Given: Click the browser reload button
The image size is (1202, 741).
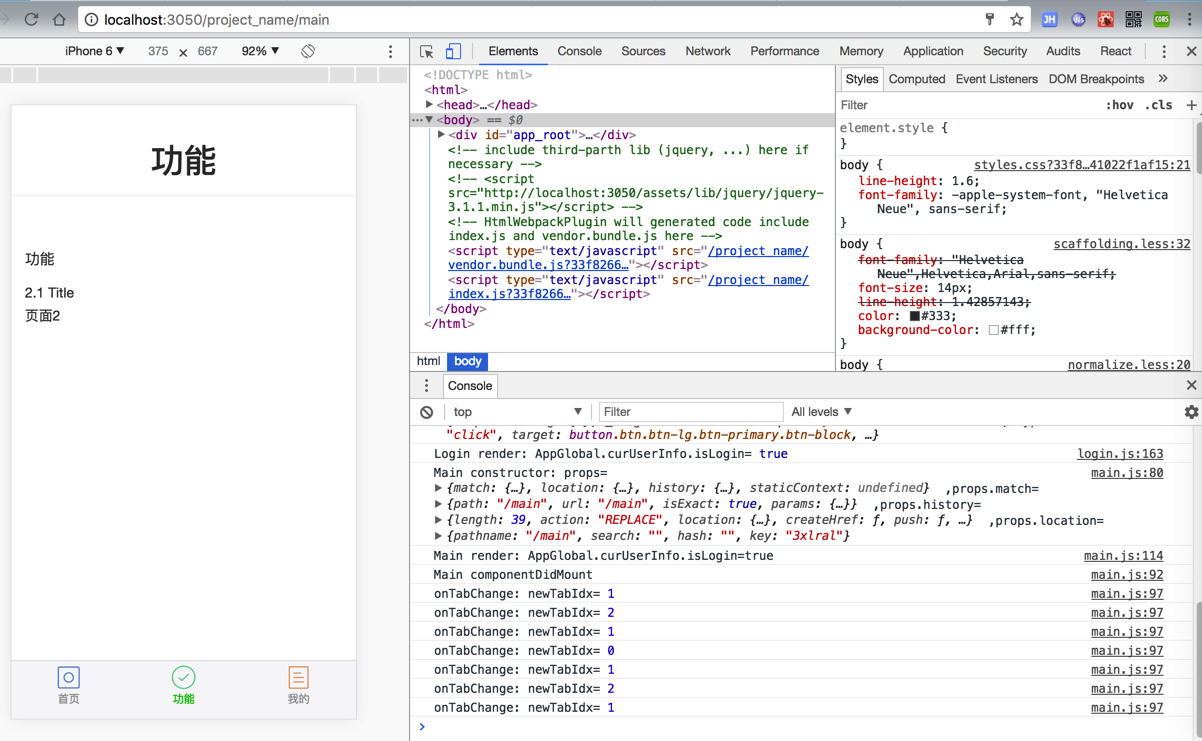Looking at the screenshot, I should (x=32, y=19).
